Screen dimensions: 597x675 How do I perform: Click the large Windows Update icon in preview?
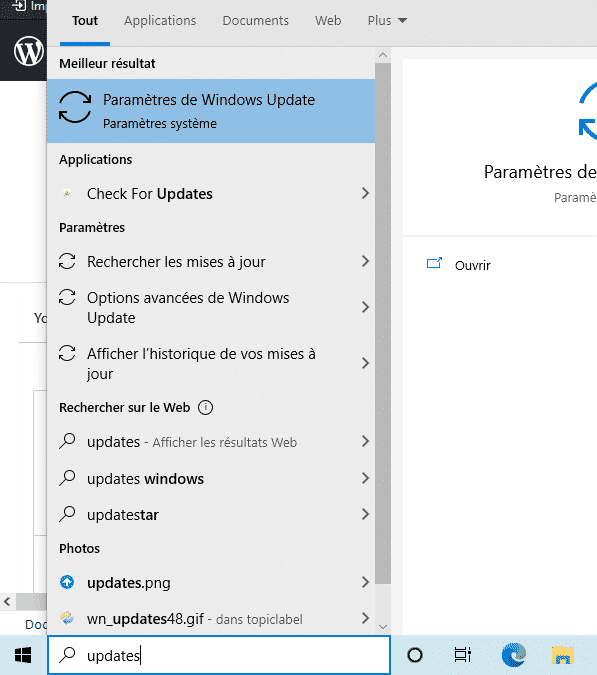587,111
